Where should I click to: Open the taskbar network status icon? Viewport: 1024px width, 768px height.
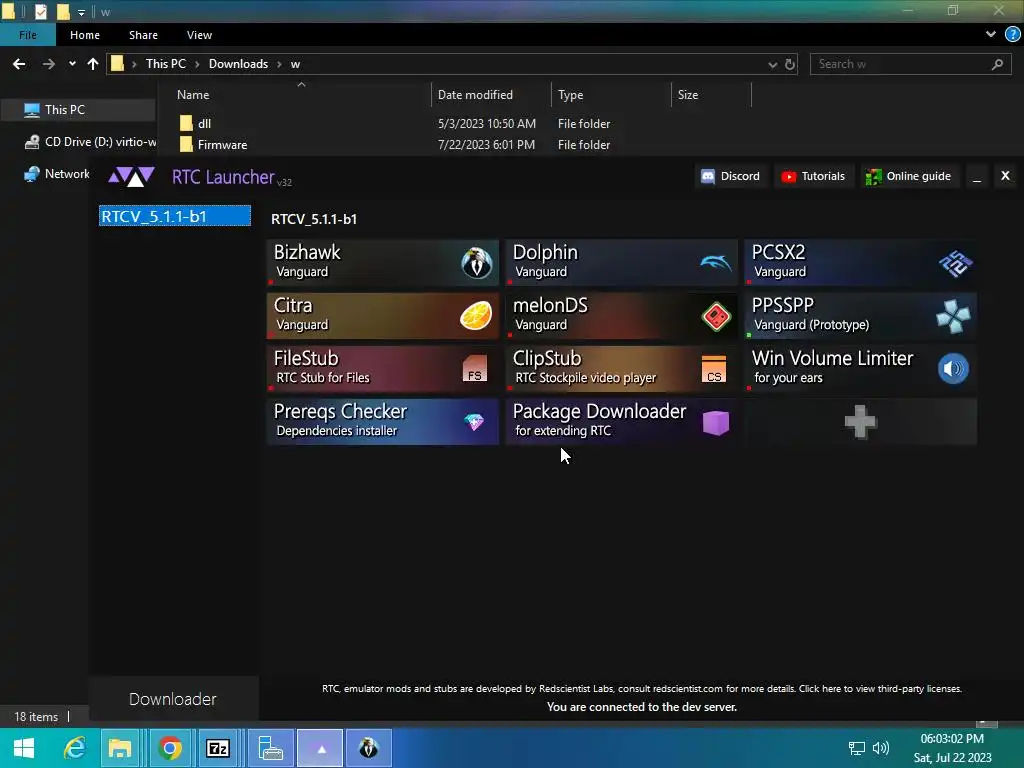click(857, 748)
